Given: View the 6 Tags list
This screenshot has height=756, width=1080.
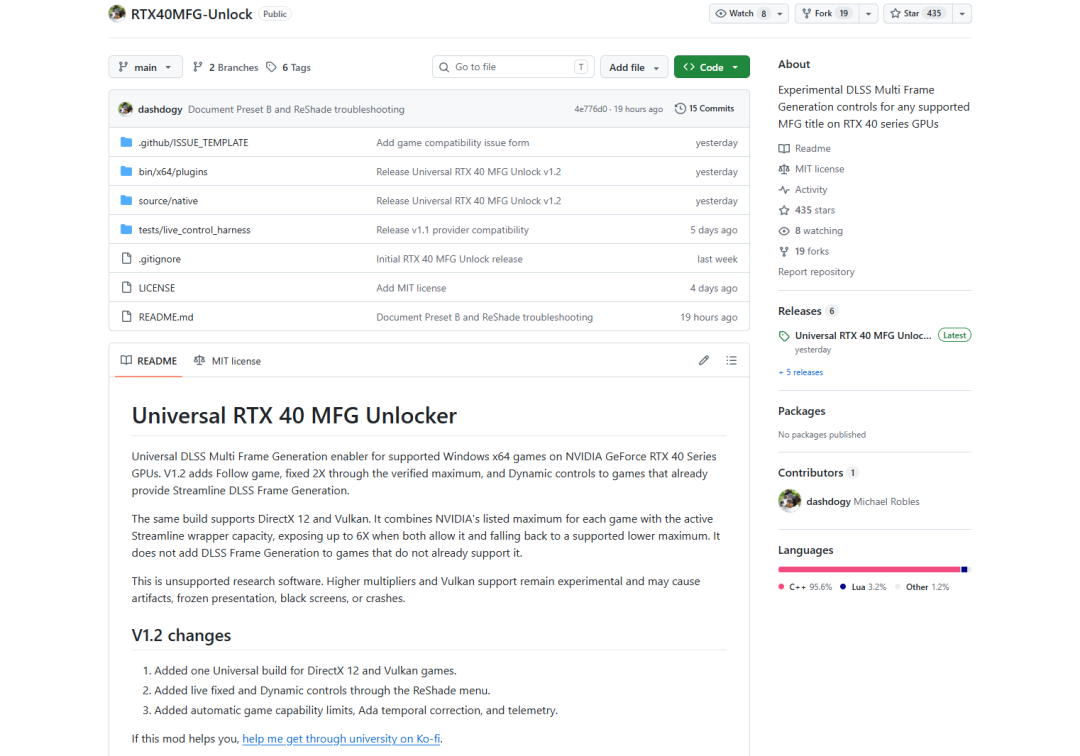Looking at the screenshot, I should 289,67.
